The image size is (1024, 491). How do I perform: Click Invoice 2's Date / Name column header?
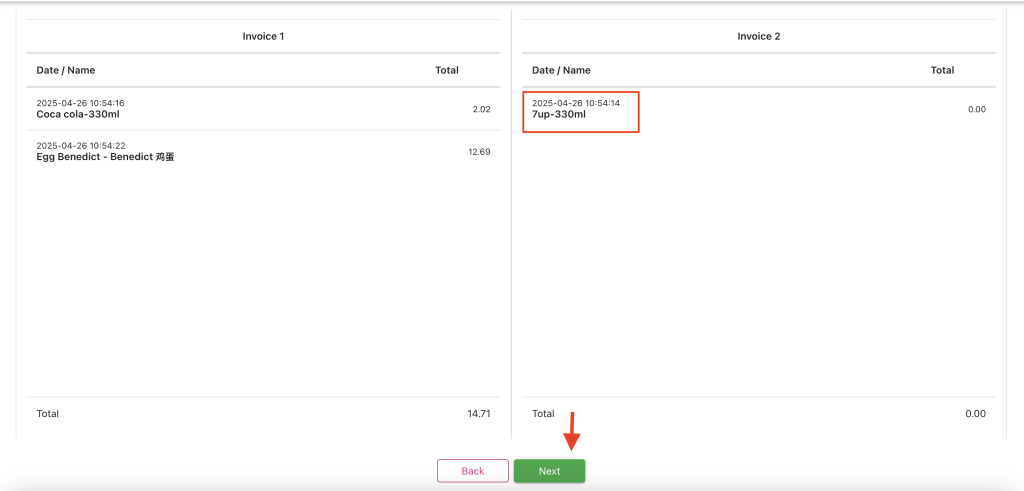[x=561, y=70]
